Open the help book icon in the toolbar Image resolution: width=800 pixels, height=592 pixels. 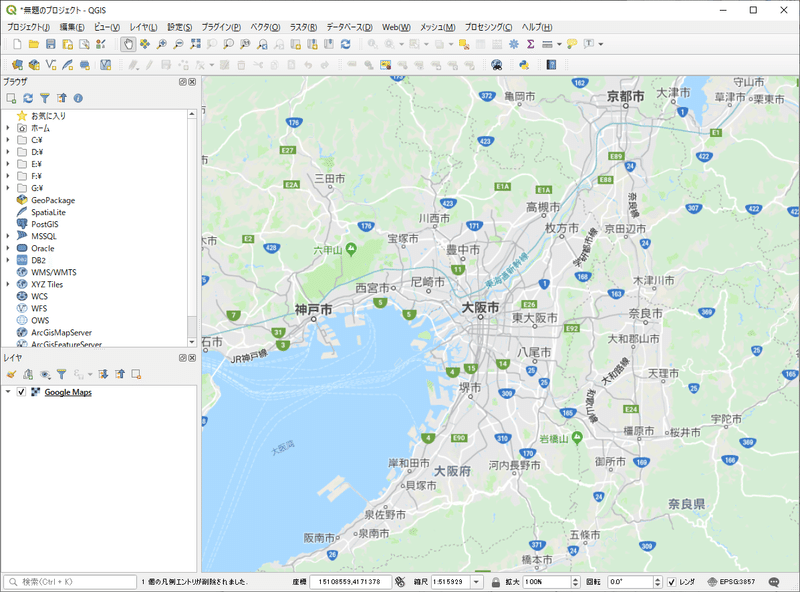[551, 65]
